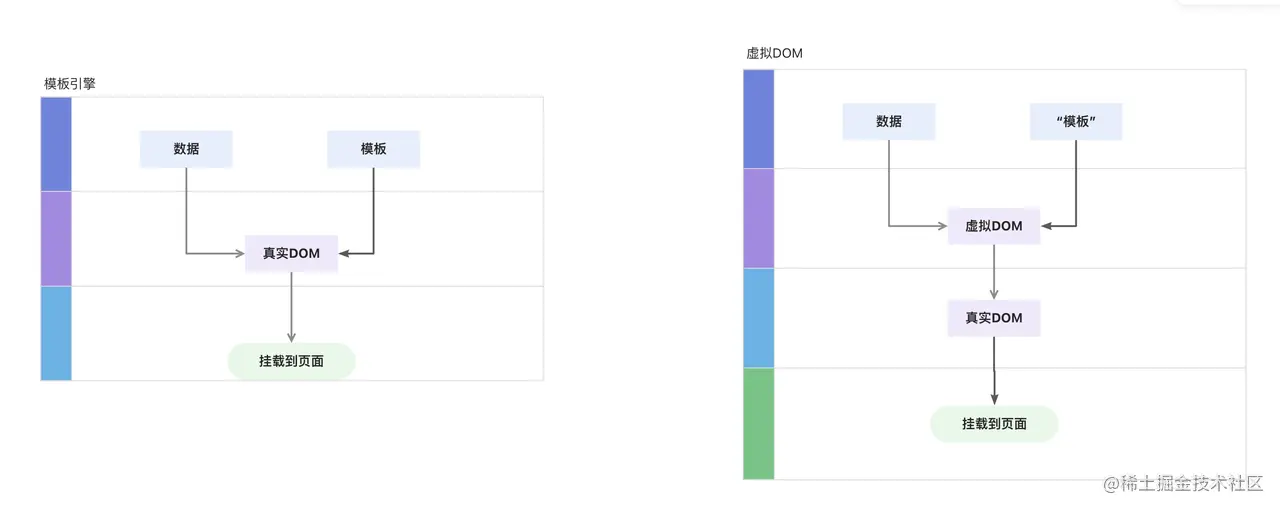Click the quoted “模板” box
Image resolution: width=1280 pixels, height=510 pixels.
click(x=1077, y=121)
